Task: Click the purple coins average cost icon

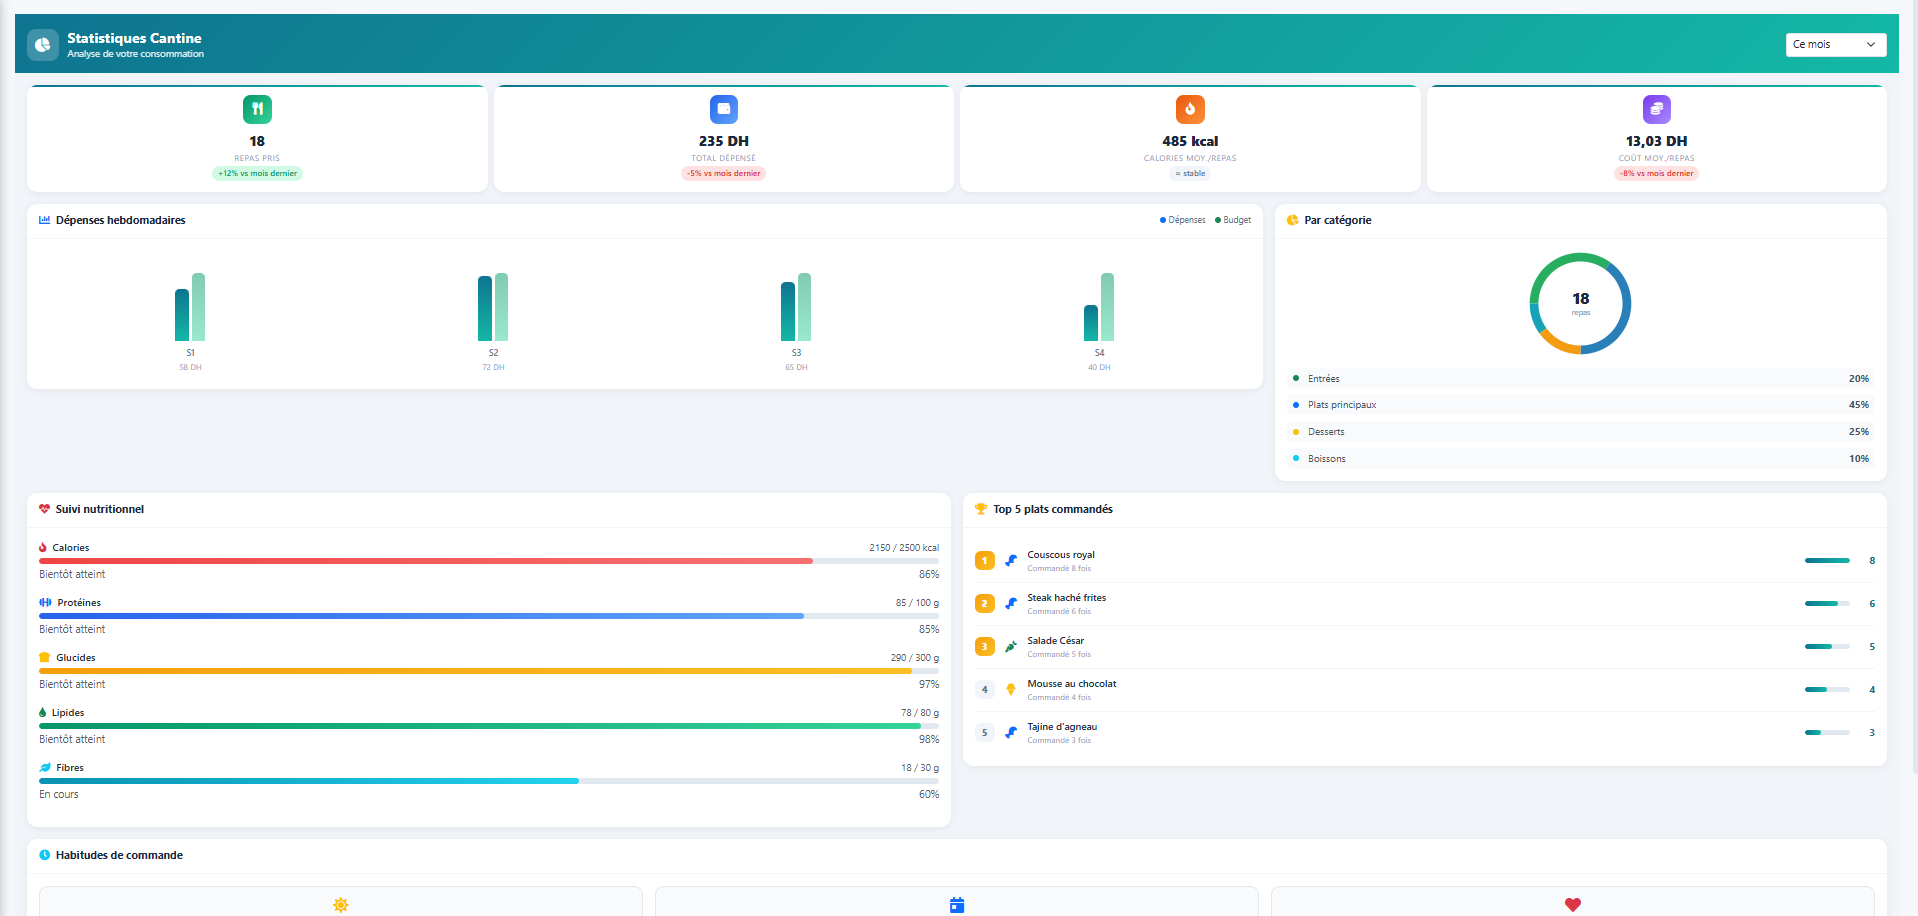Action: (x=1656, y=109)
